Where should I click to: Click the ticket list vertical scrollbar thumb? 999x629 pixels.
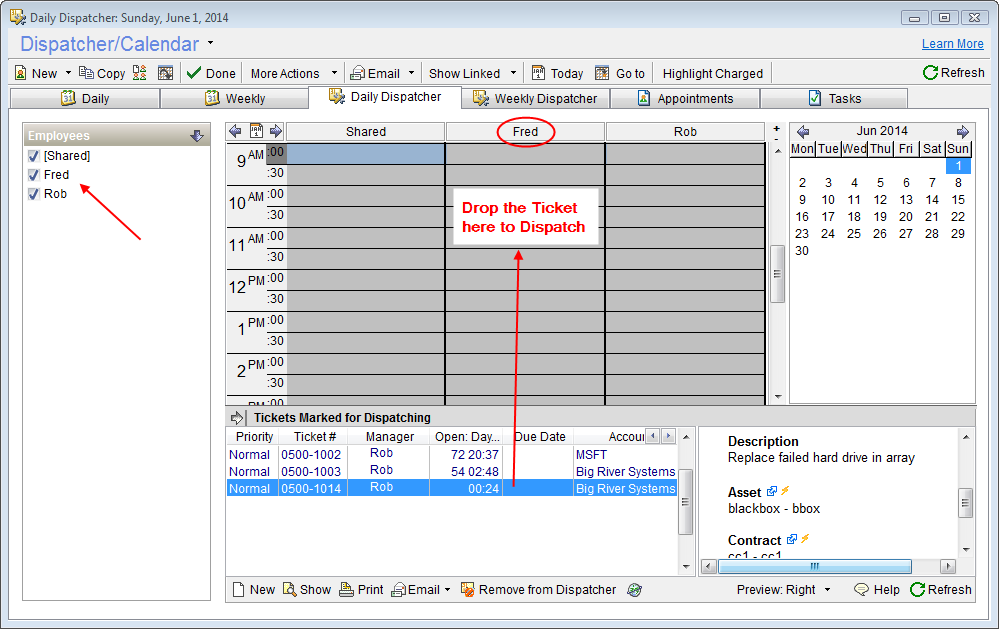coord(686,502)
